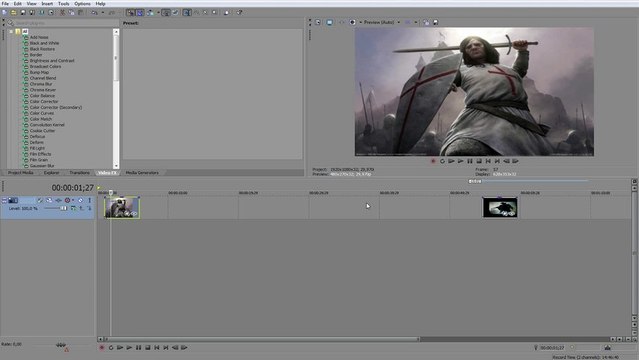This screenshot has height=360, width=639.
Task: Open Project Video Properties in preview window
Action: click(x=318, y=22)
